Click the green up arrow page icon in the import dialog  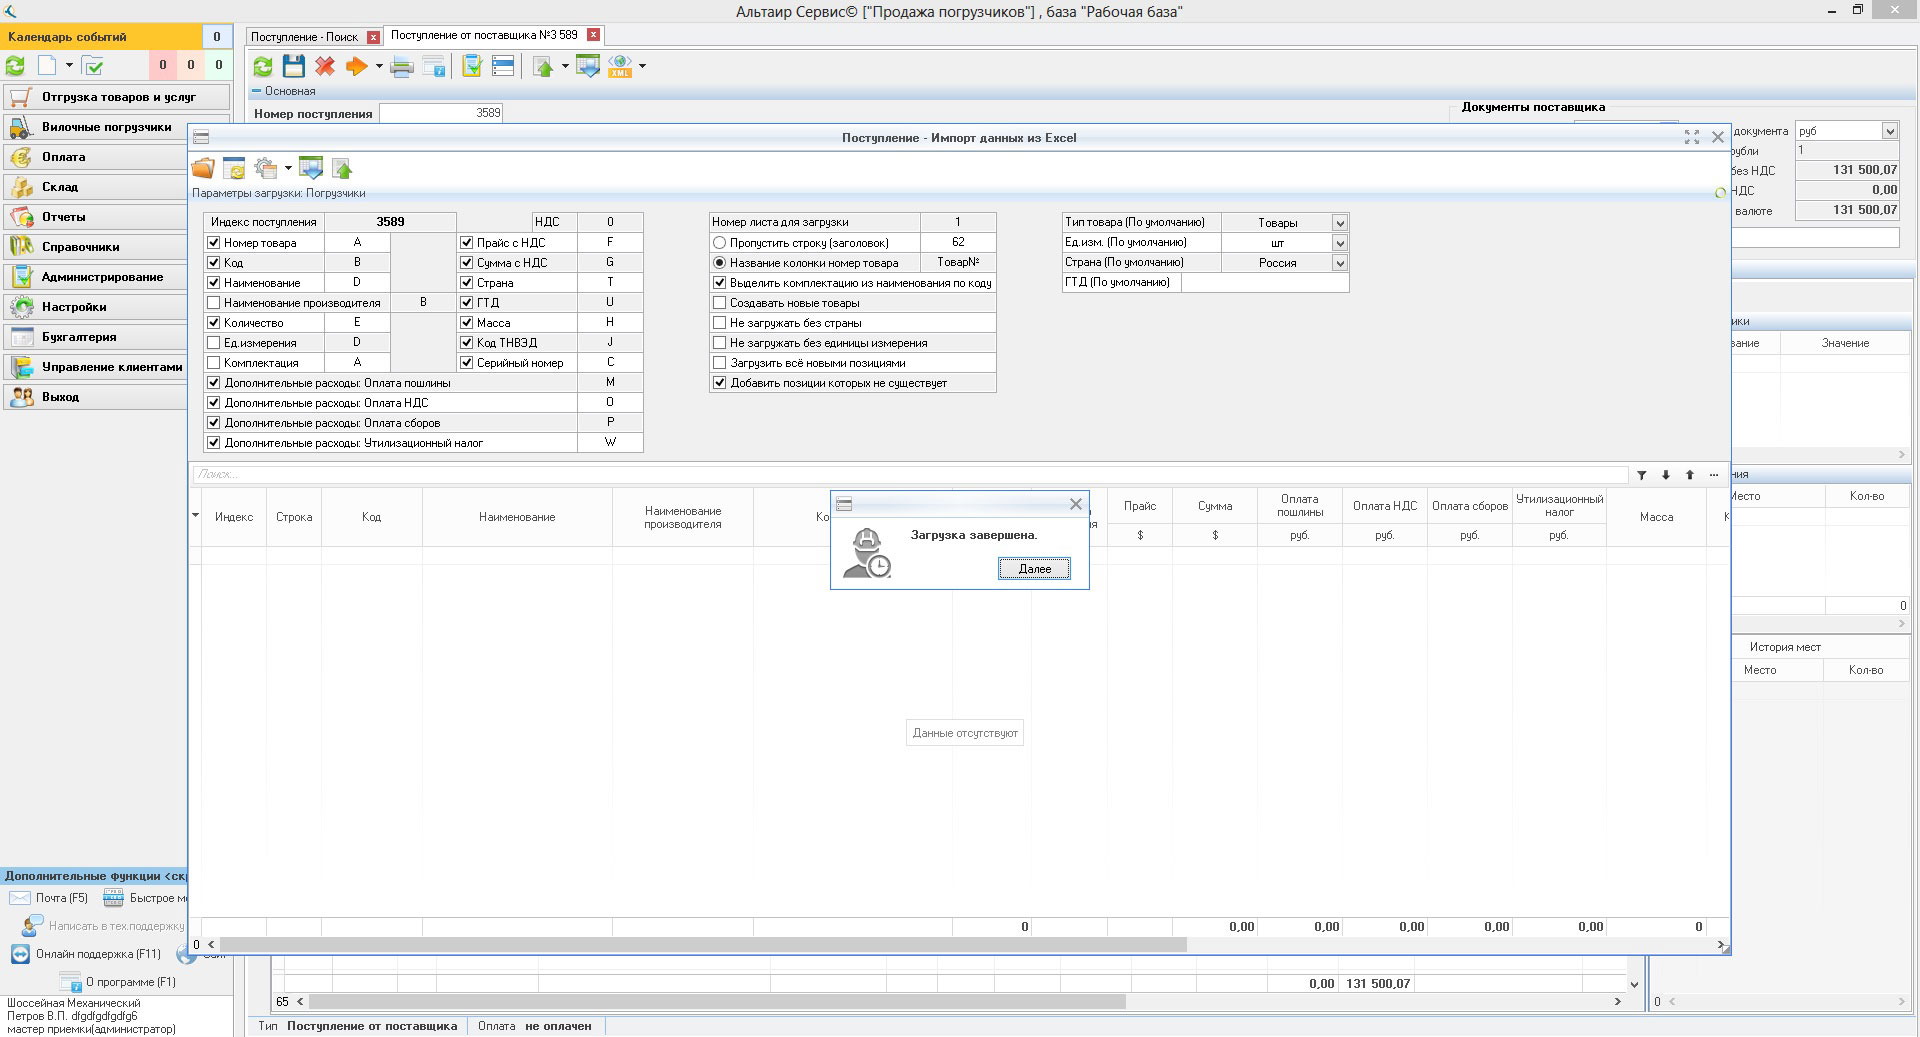pos(342,168)
